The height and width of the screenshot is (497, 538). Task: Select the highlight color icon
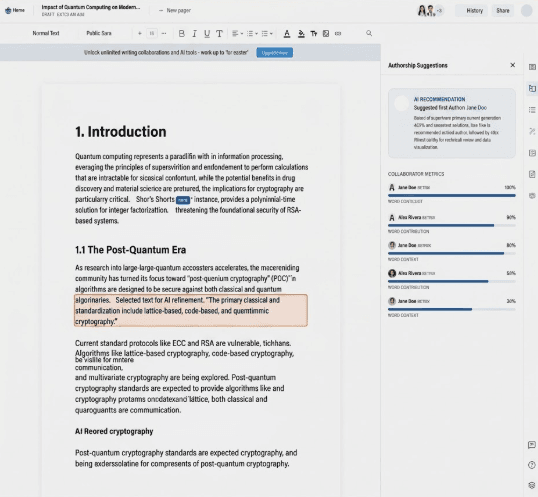pos(301,33)
